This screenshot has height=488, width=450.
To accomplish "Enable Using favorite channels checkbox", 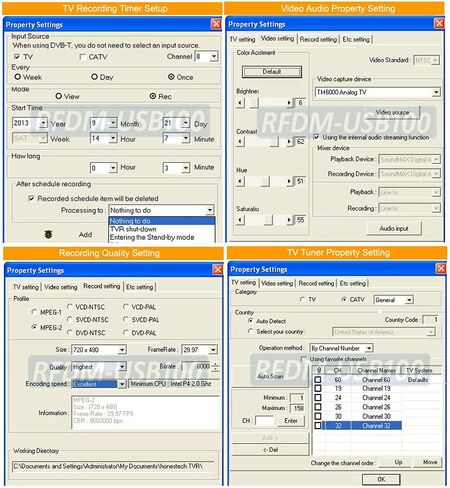I will 303,359.
